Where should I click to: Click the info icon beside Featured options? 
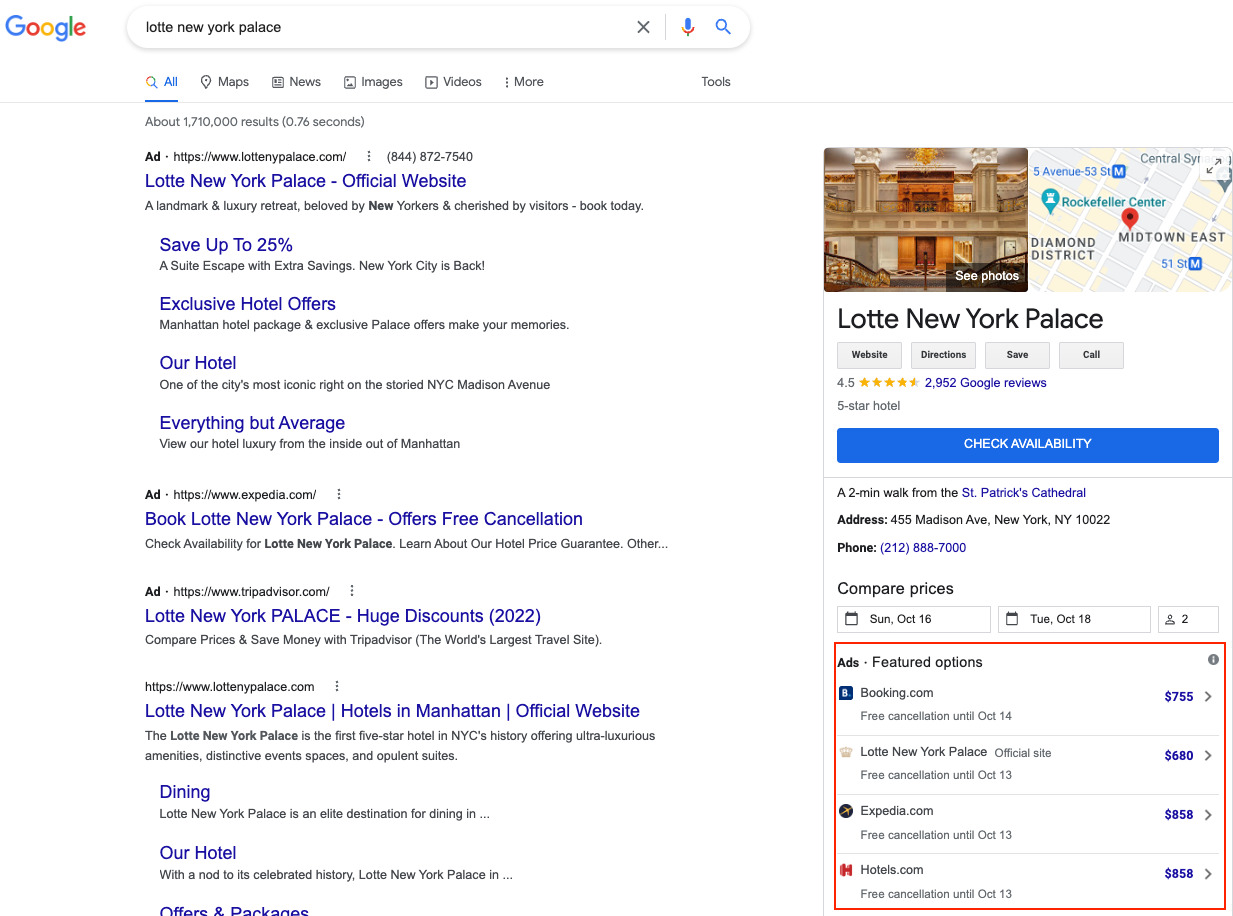coord(1213,660)
